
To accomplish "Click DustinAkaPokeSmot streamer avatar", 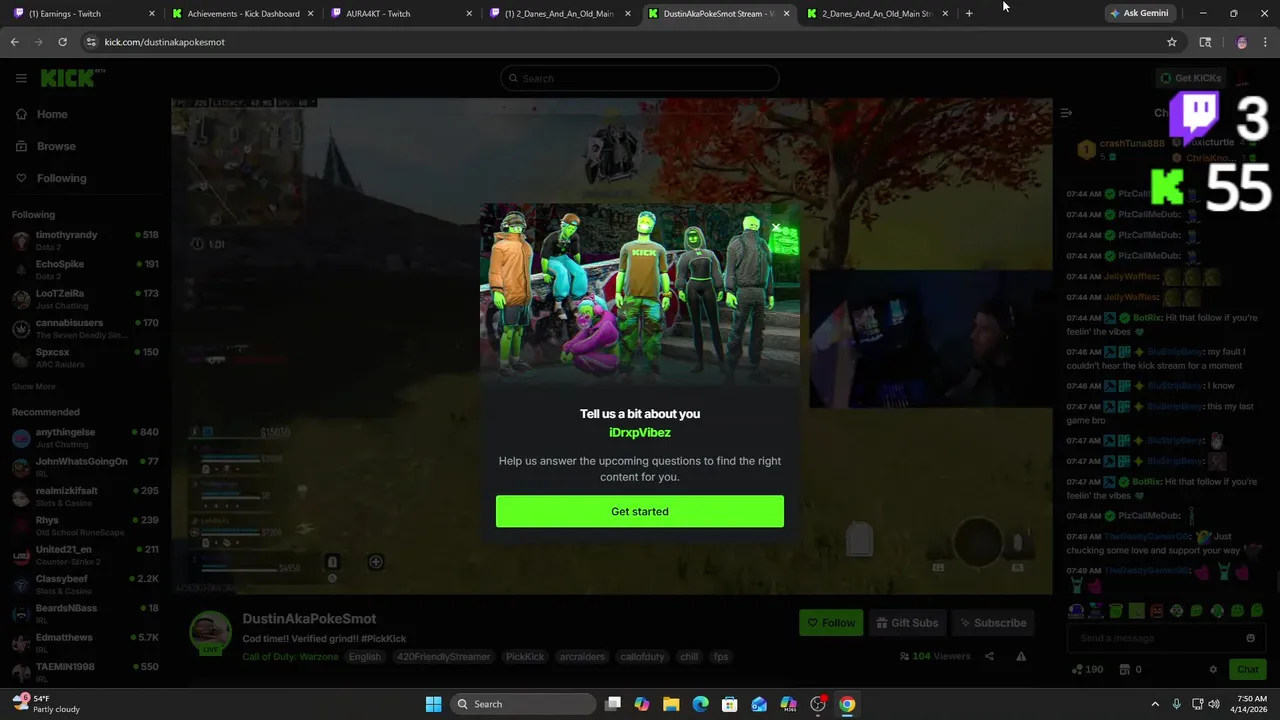I will (x=211, y=633).
